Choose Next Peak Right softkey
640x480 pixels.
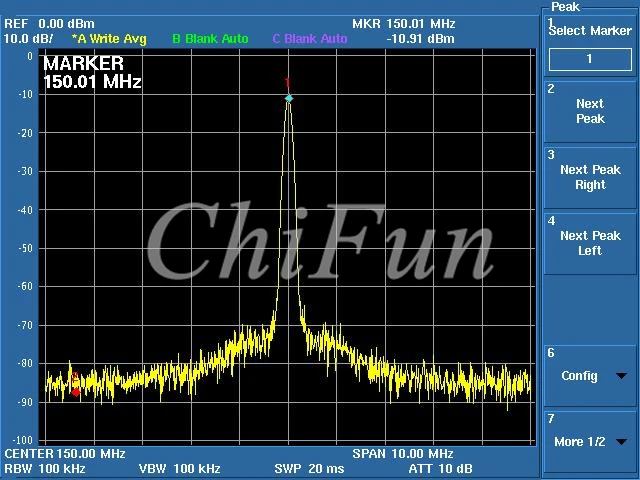(590, 178)
